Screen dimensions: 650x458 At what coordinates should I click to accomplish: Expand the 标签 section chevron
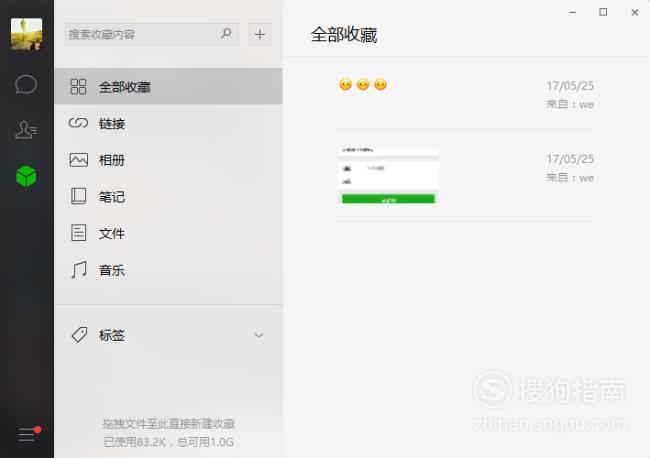pyautogui.click(x=259, y=334)
